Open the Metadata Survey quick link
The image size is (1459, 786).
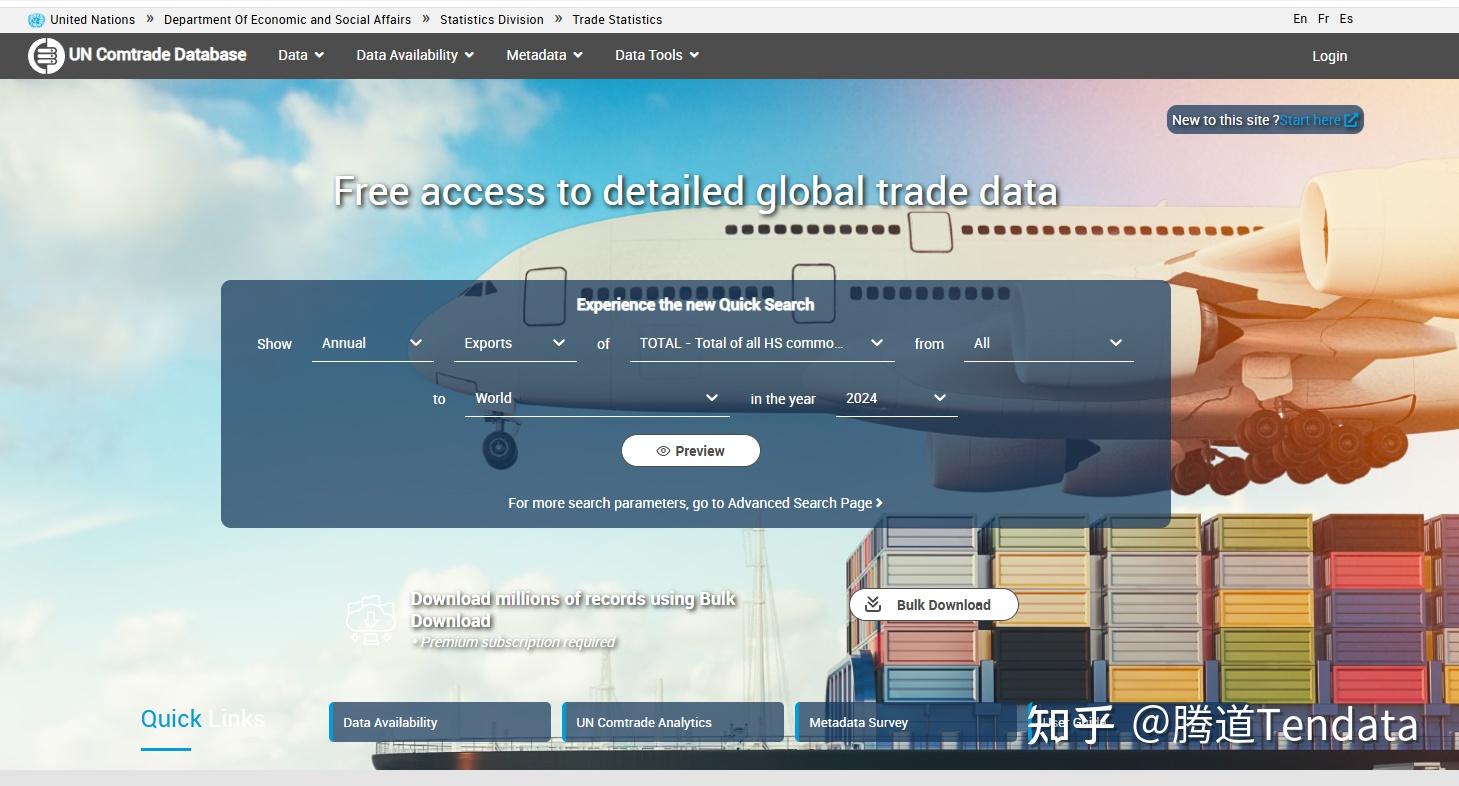point(906,722)
